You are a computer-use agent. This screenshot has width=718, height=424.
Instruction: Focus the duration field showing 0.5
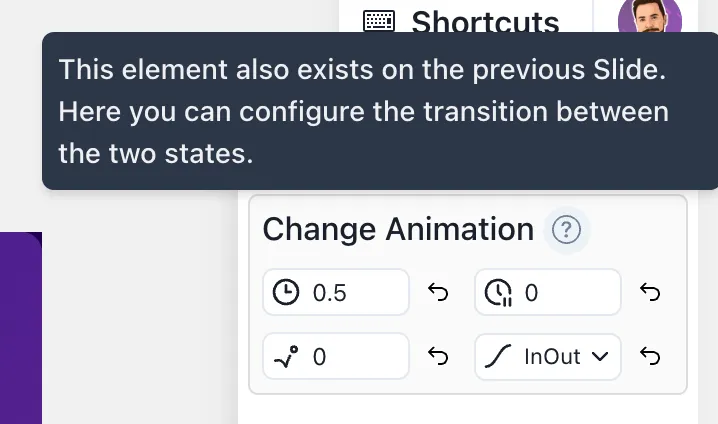336,293
